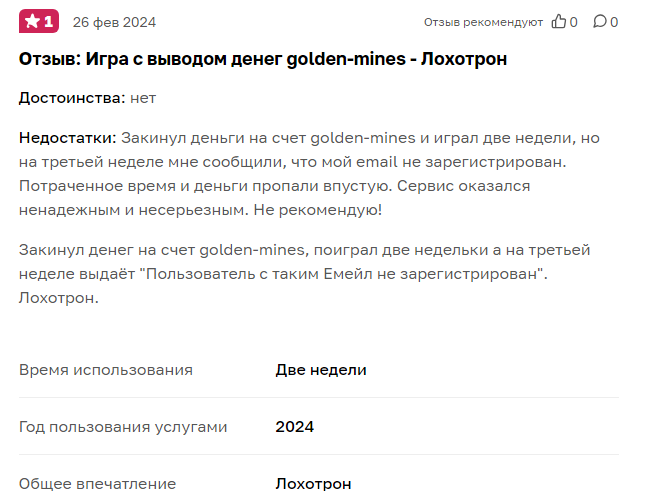Open comments via the speech bubble icon
Image resolution: width=655 pixels, height=491 pixels.
[x=599, y=21]
